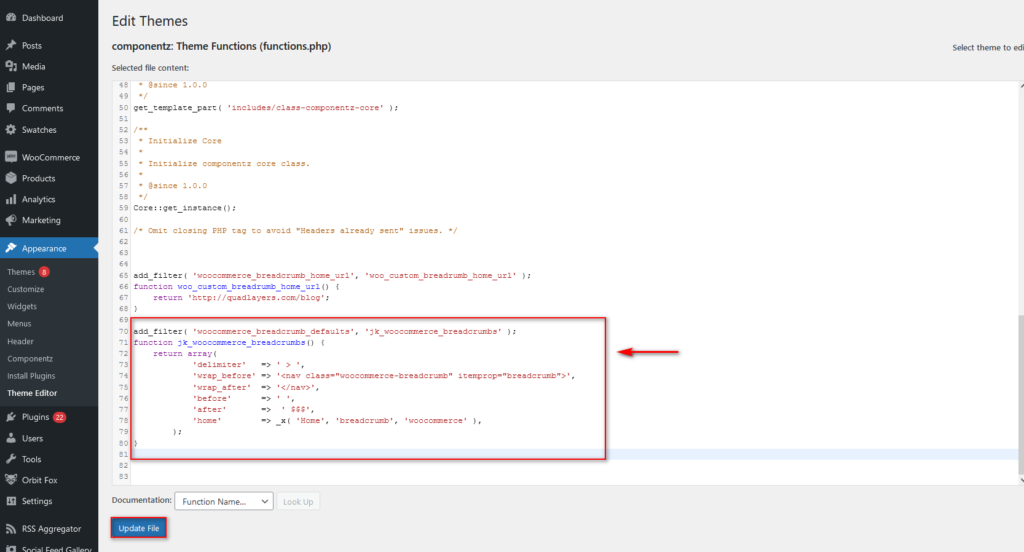Click the Appearance paintbrush icon
1024x552 pixels.
pos(11,248)
